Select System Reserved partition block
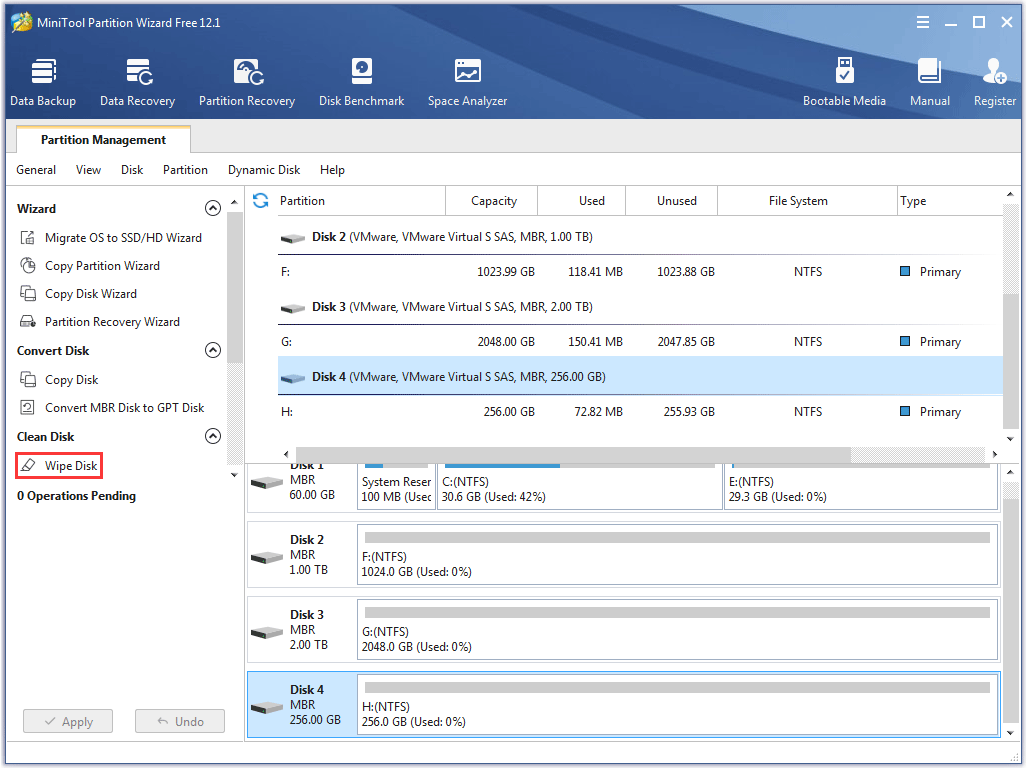Image resolution: width=1027 pixels, height=768 pixels. pyautogui.click(x=396, y=486)
